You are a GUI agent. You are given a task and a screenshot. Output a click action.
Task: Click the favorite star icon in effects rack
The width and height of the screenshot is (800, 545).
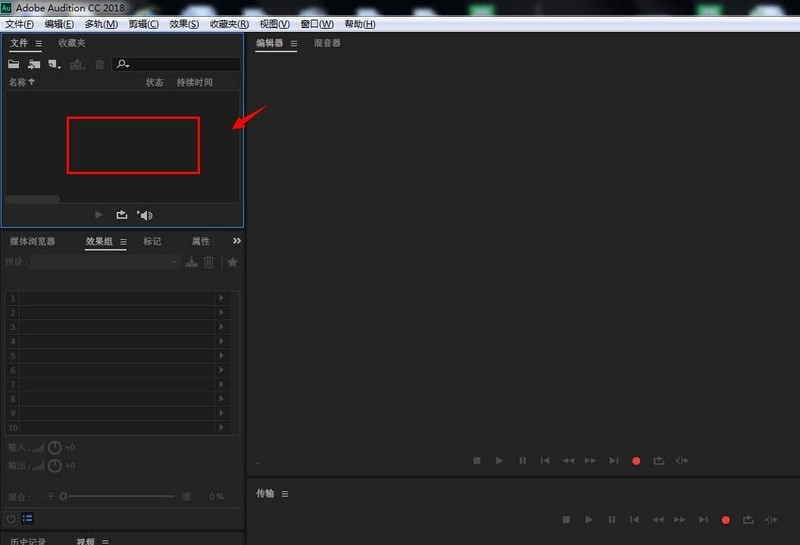[x=233, y=262]
